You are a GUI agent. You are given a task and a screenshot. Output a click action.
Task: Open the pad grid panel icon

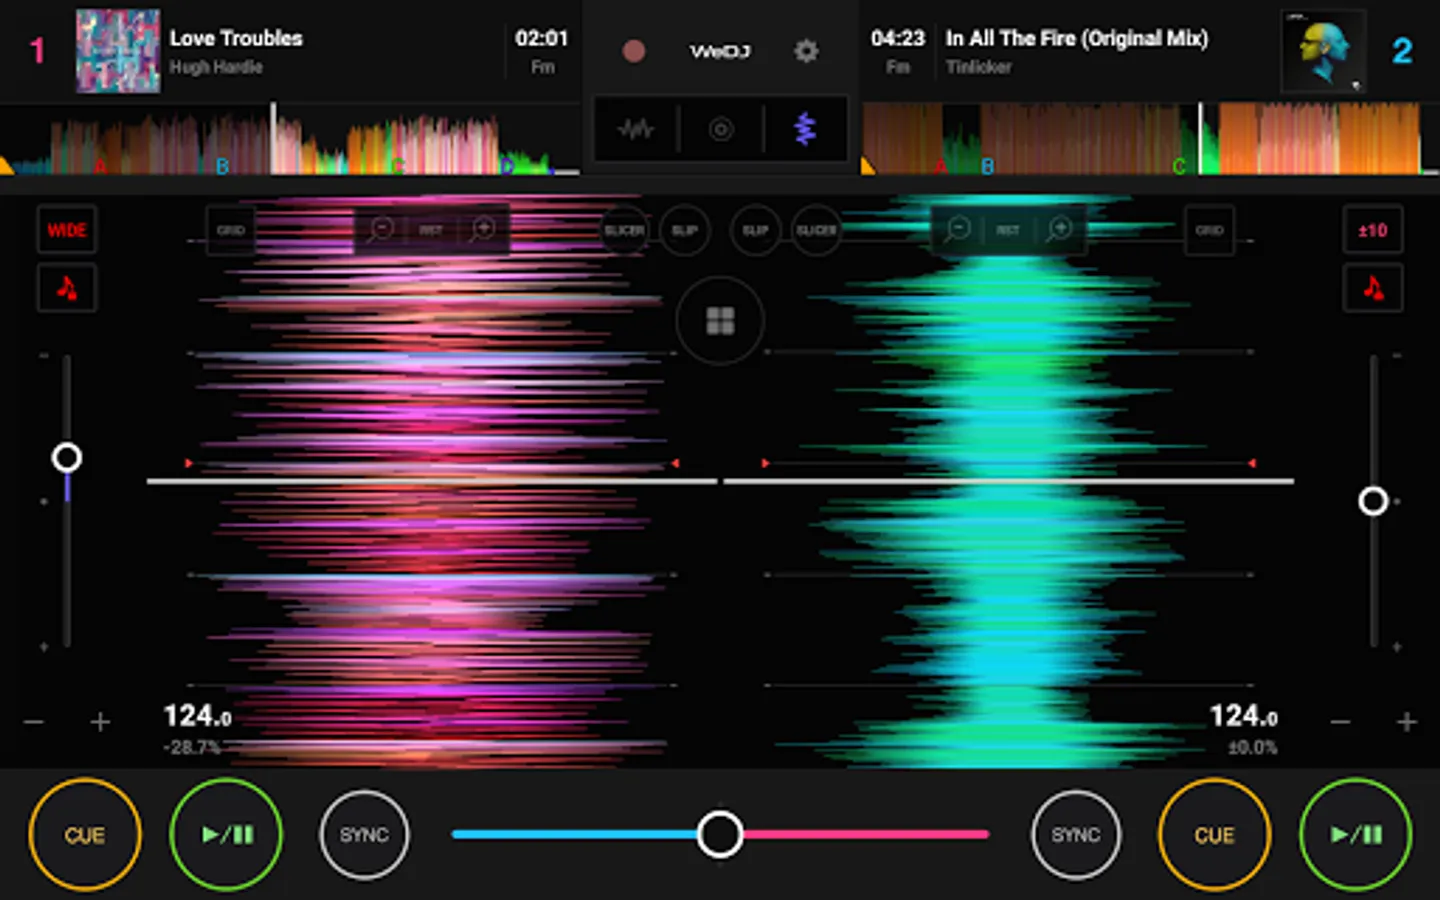pos(720,321)
